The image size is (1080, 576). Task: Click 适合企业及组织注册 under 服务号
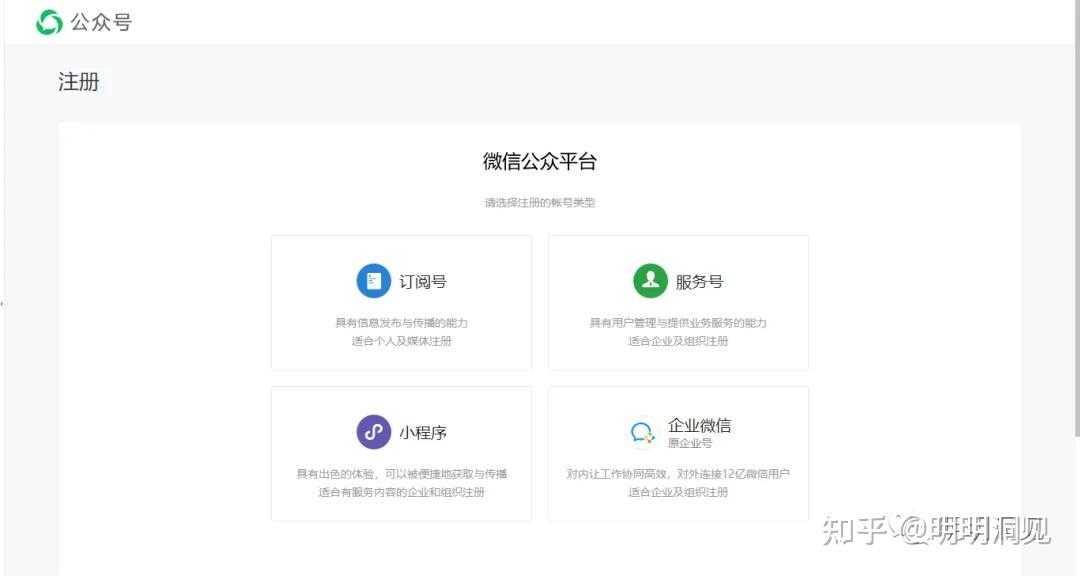coord(678,341)
